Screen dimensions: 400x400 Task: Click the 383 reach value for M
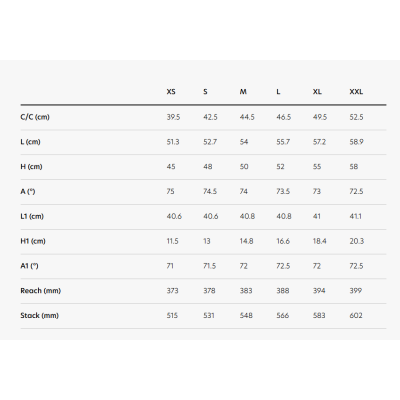[246, 291]
